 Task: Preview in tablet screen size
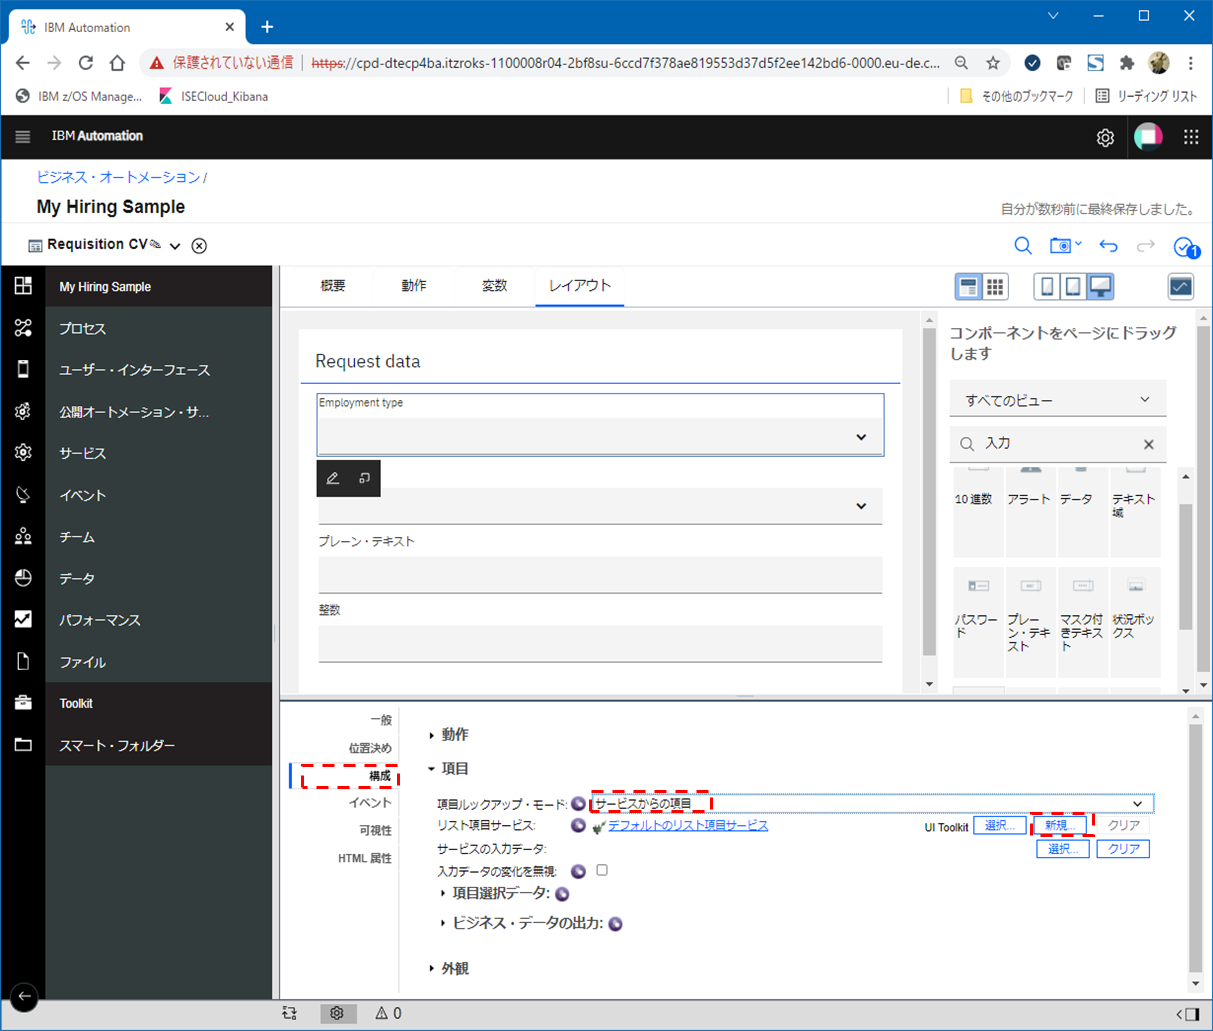point(1073,287)
